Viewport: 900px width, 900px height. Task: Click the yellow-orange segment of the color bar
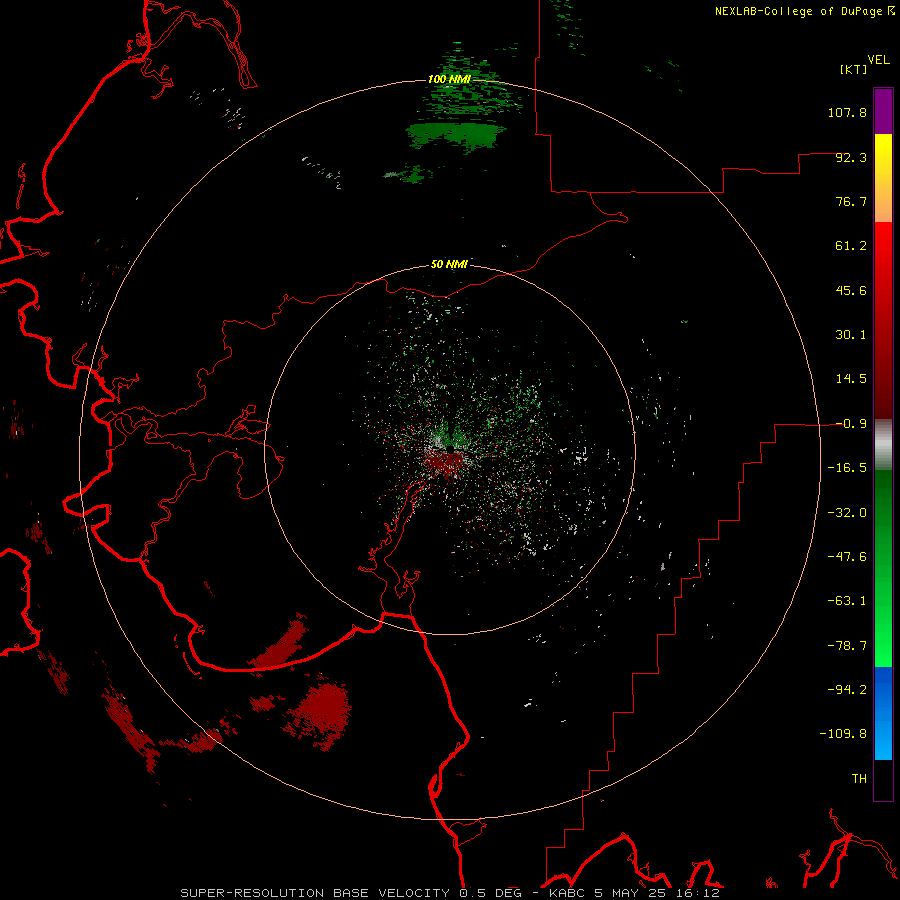[x=883, y=178]
